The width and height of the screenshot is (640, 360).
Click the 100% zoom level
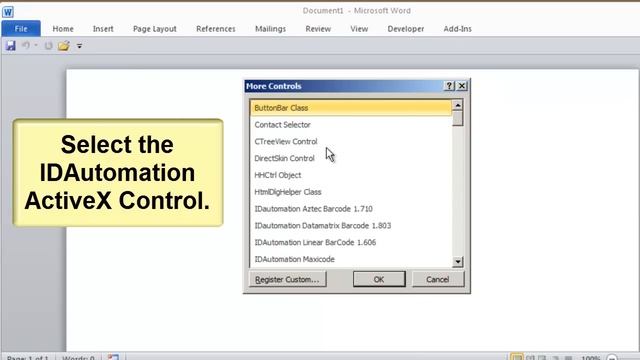[590, 358]
